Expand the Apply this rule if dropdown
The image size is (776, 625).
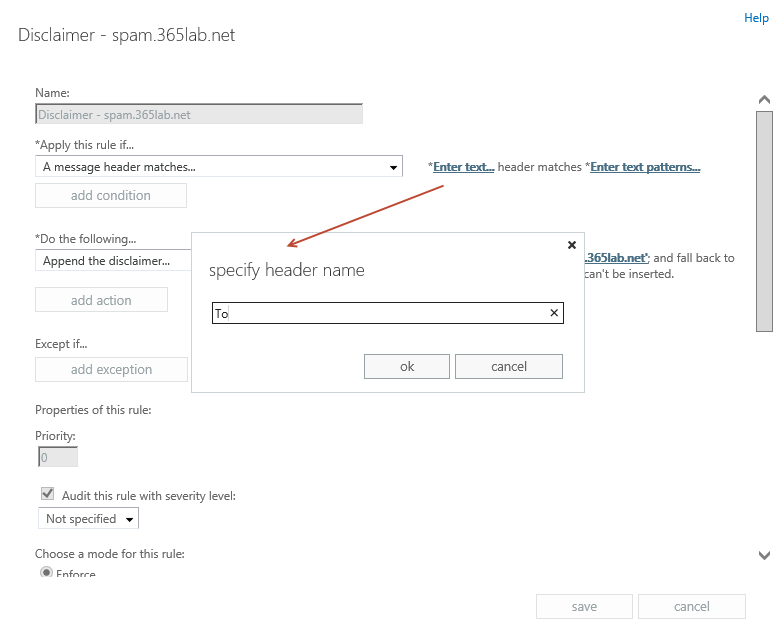(x=393, y=167)
